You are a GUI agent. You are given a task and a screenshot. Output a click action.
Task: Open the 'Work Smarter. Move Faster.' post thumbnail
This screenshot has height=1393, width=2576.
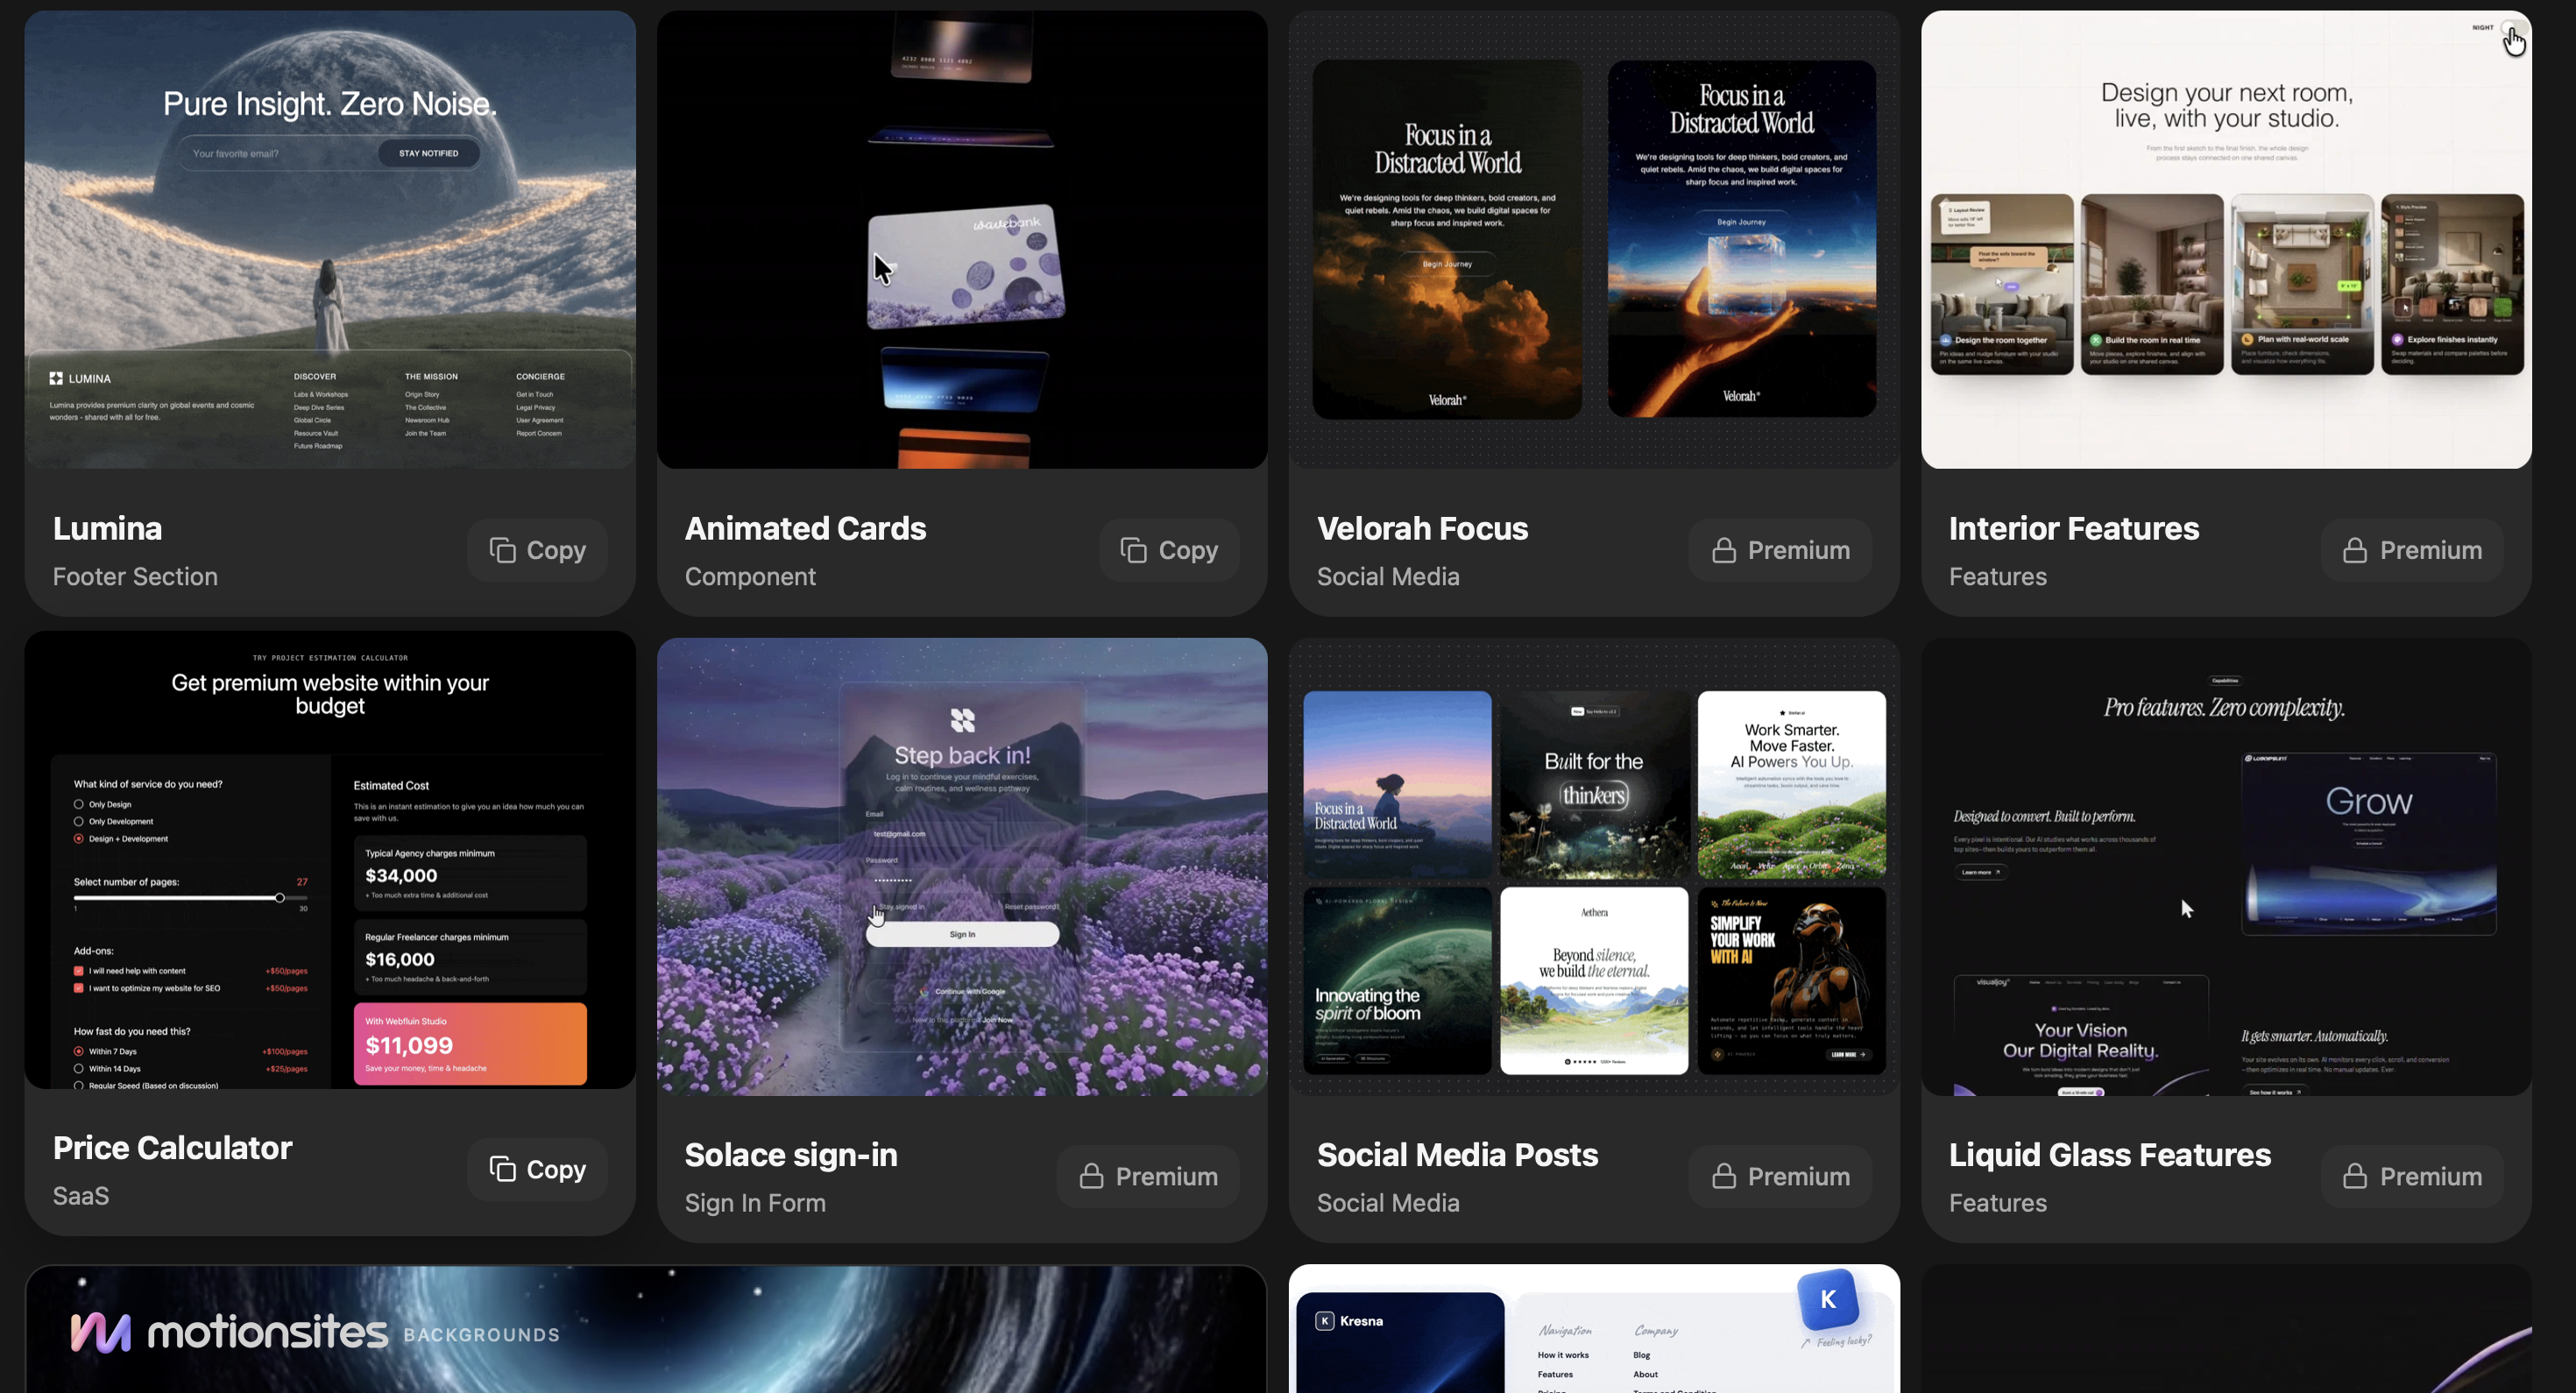point(1792,784)
